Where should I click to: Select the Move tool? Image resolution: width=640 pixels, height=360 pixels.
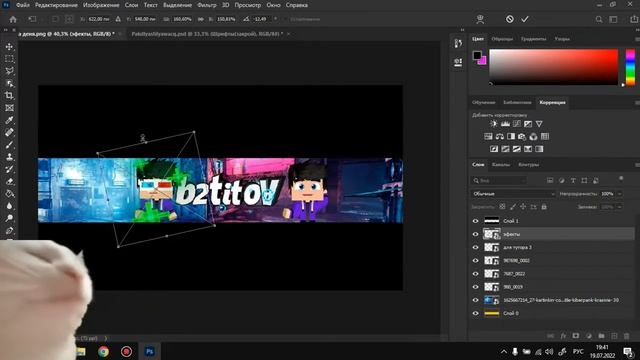tap(9, 47)
